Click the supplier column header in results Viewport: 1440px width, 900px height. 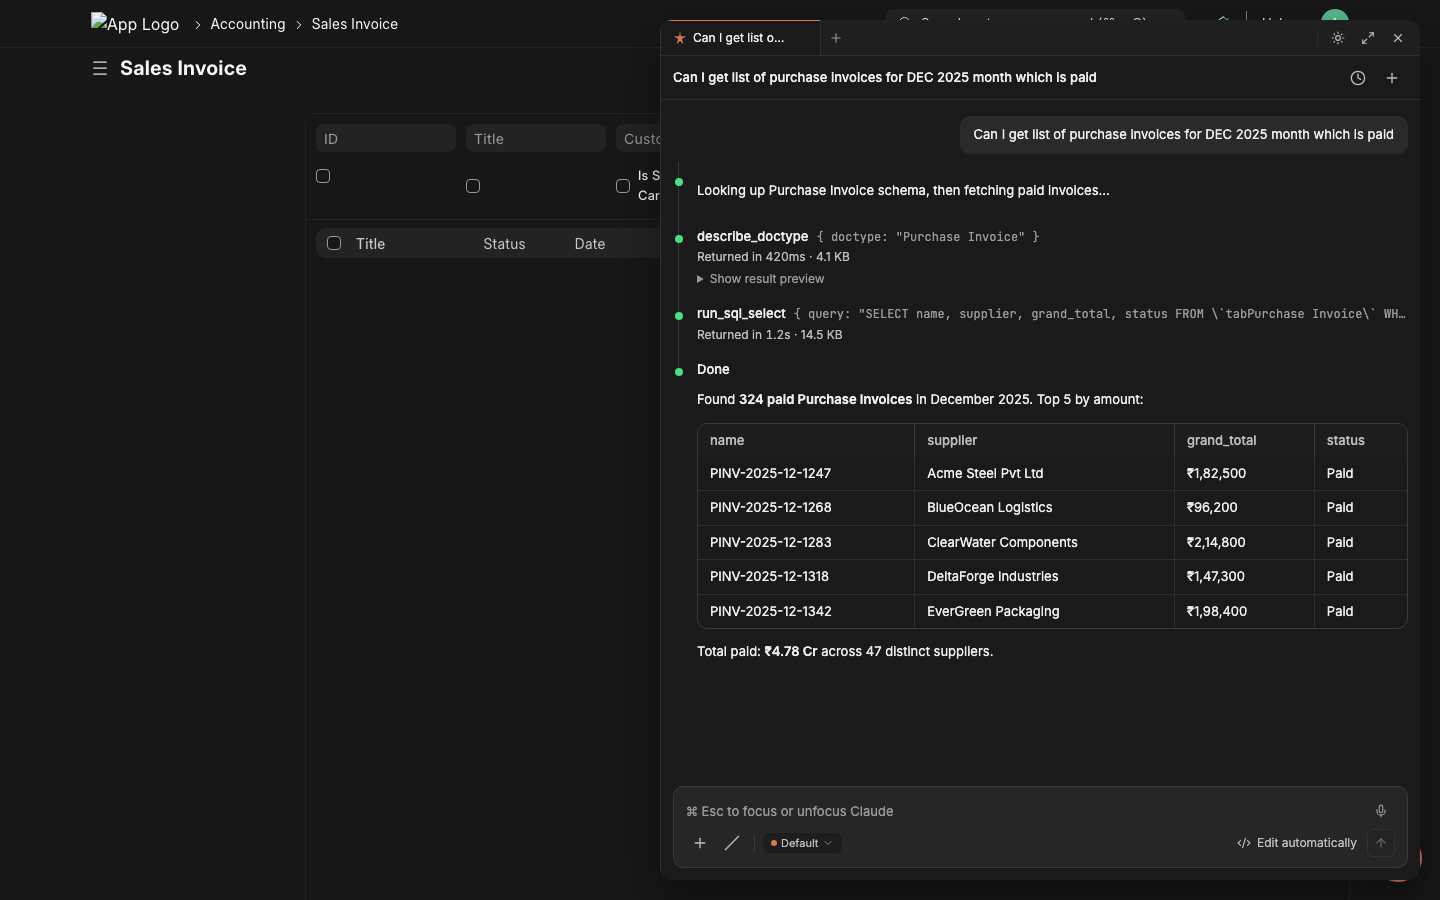(1044, 440)
